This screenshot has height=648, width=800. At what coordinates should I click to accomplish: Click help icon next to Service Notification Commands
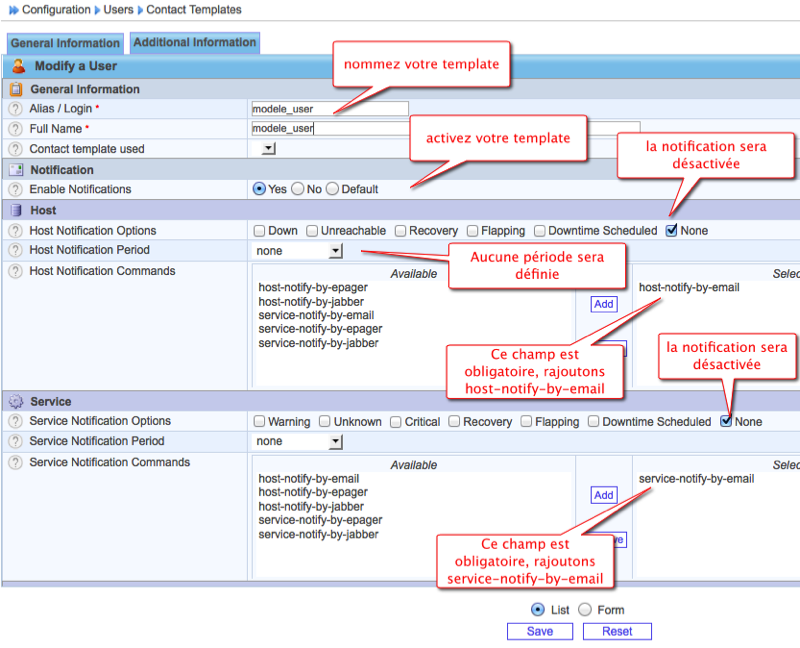click(15, 463)
